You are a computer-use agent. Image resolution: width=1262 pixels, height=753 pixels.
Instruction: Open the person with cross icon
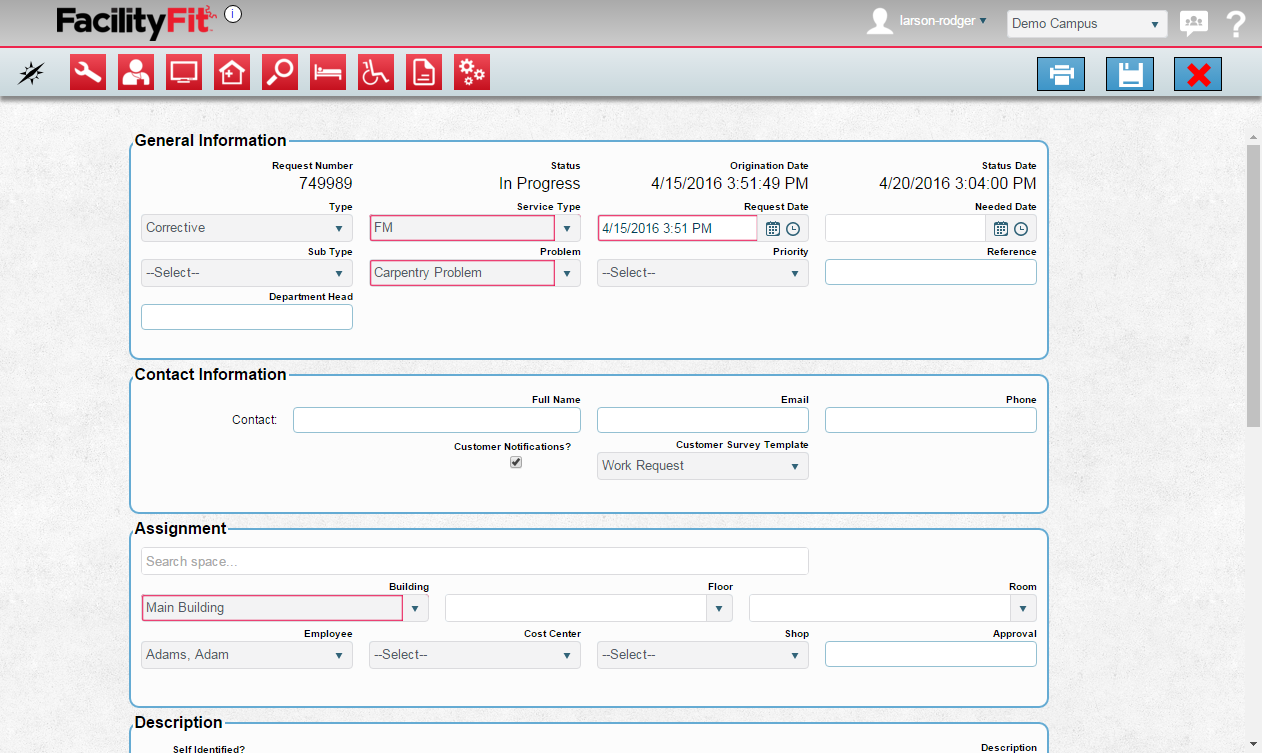[136, 72]
